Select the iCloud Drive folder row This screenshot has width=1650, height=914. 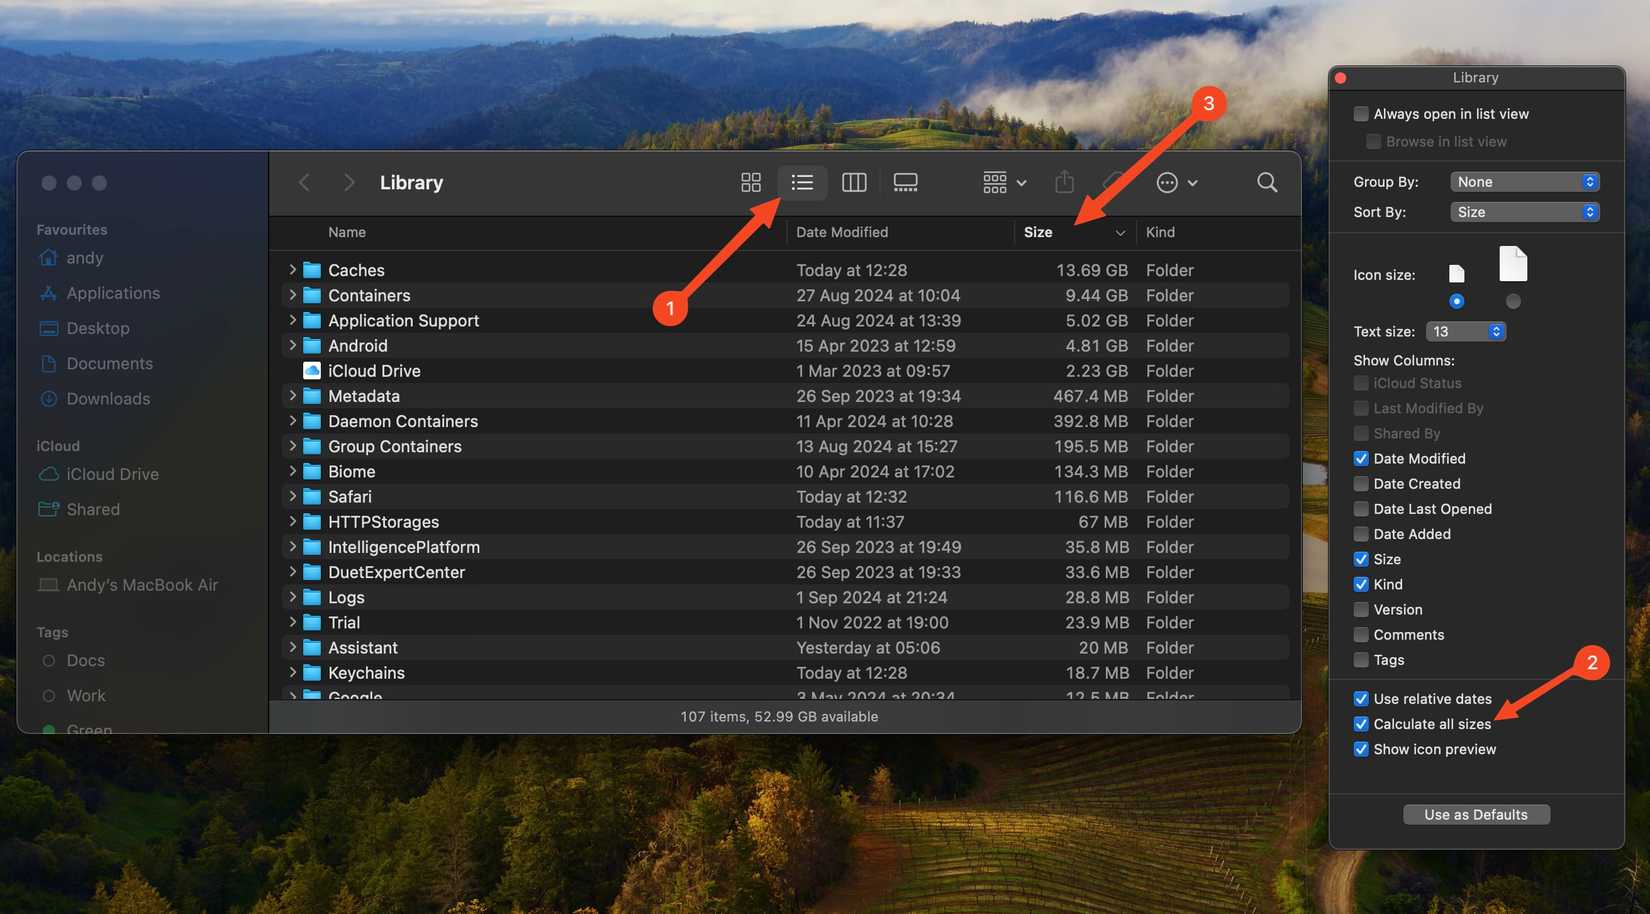coord(785,371)
